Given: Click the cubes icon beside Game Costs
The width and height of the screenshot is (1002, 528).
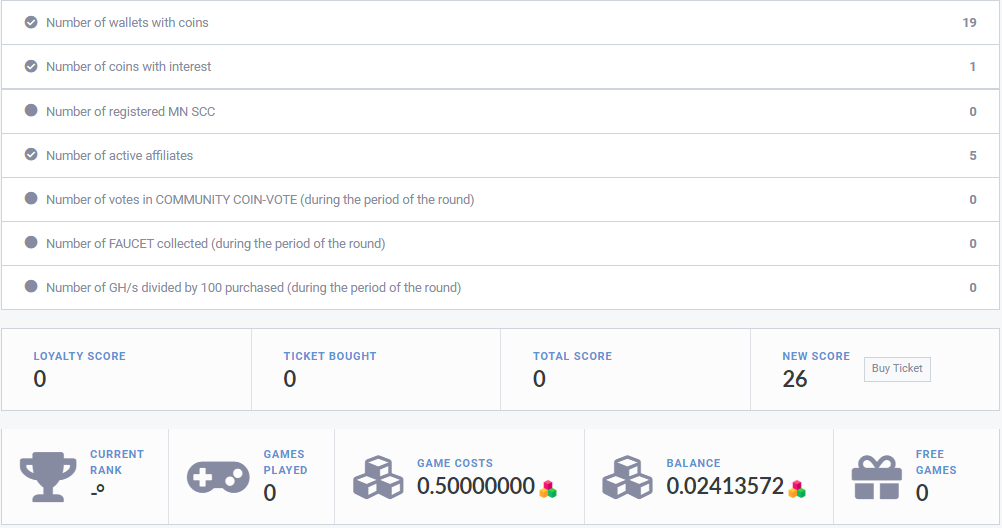Looking at the screenshot, I should point(378,477).
